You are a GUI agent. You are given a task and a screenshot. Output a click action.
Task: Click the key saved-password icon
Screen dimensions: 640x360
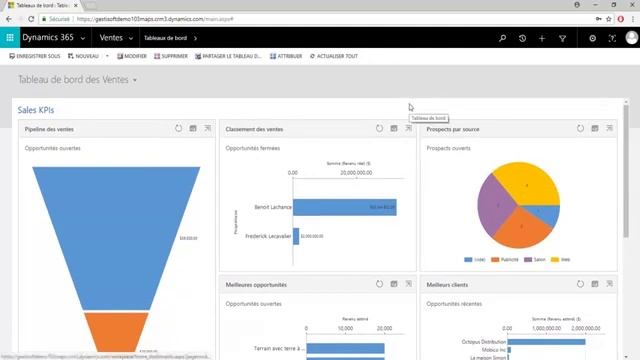[598, 19]
